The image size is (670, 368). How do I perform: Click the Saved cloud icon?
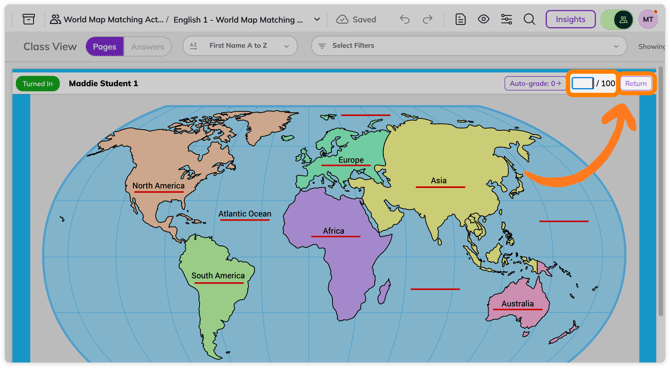(x=342, y=20)
